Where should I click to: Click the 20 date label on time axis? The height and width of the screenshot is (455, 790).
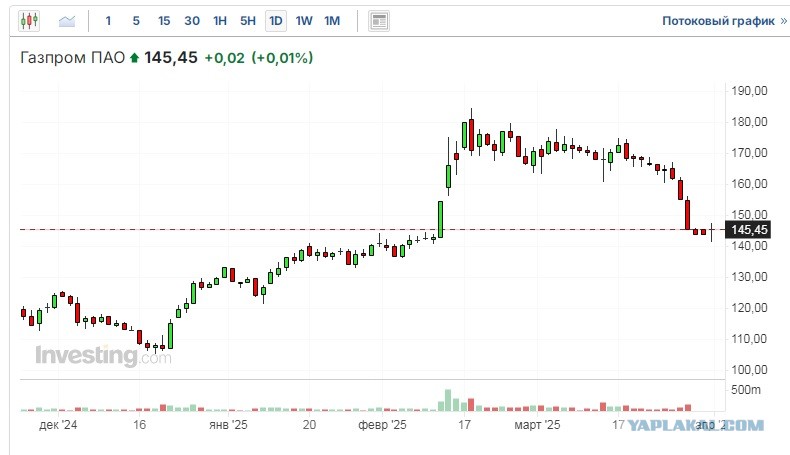click(309, 425)
